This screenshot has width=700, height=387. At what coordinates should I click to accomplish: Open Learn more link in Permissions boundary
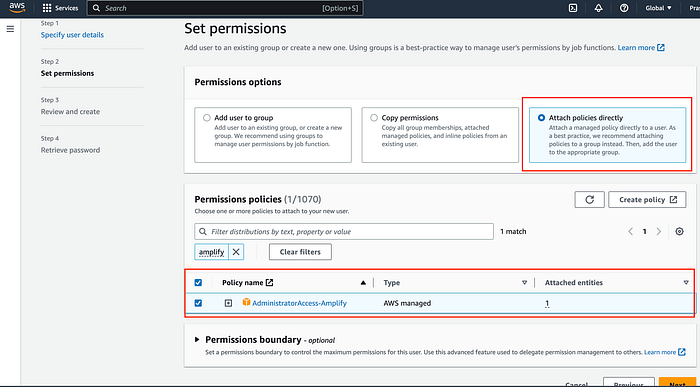[664, 352]
